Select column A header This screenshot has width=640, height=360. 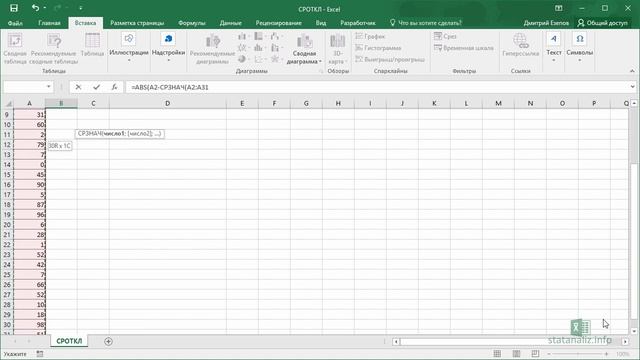pos(29,104)
